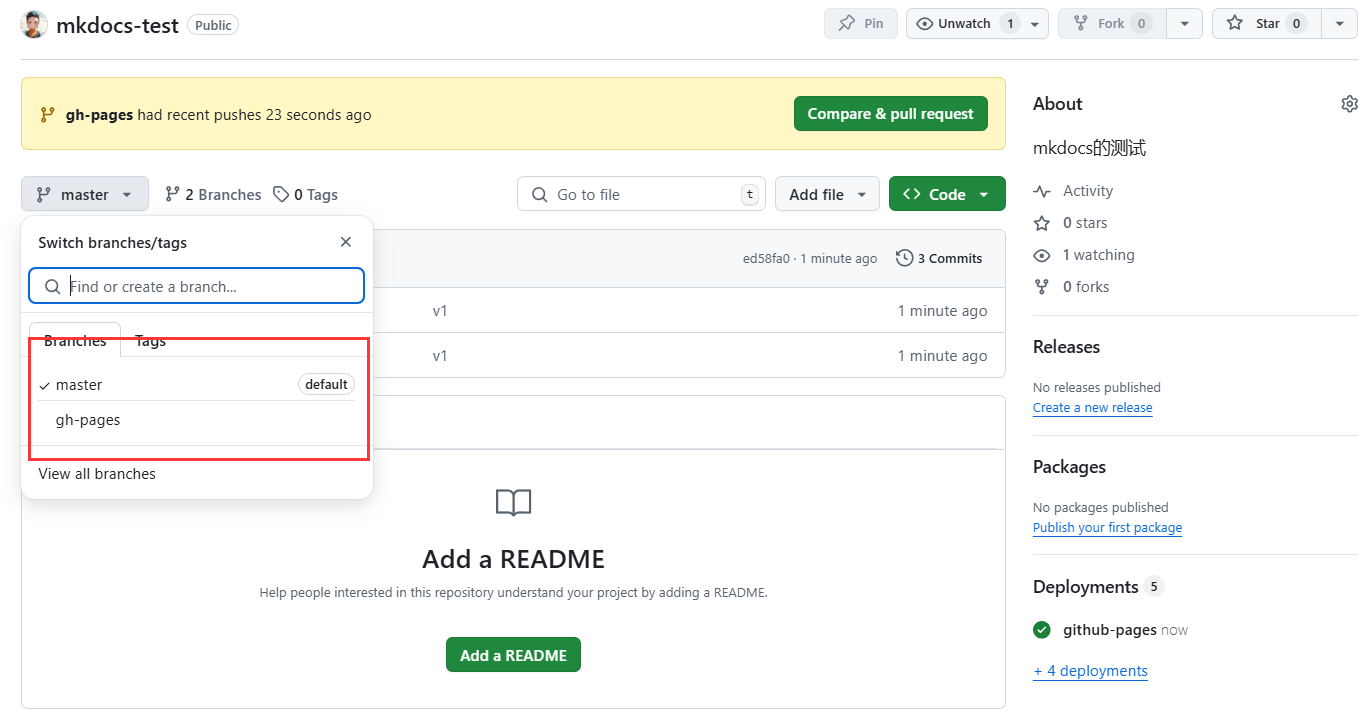Viewport: 1372px width, 721px height.
Task: Click the default badge on master
Action: point(326,384)
